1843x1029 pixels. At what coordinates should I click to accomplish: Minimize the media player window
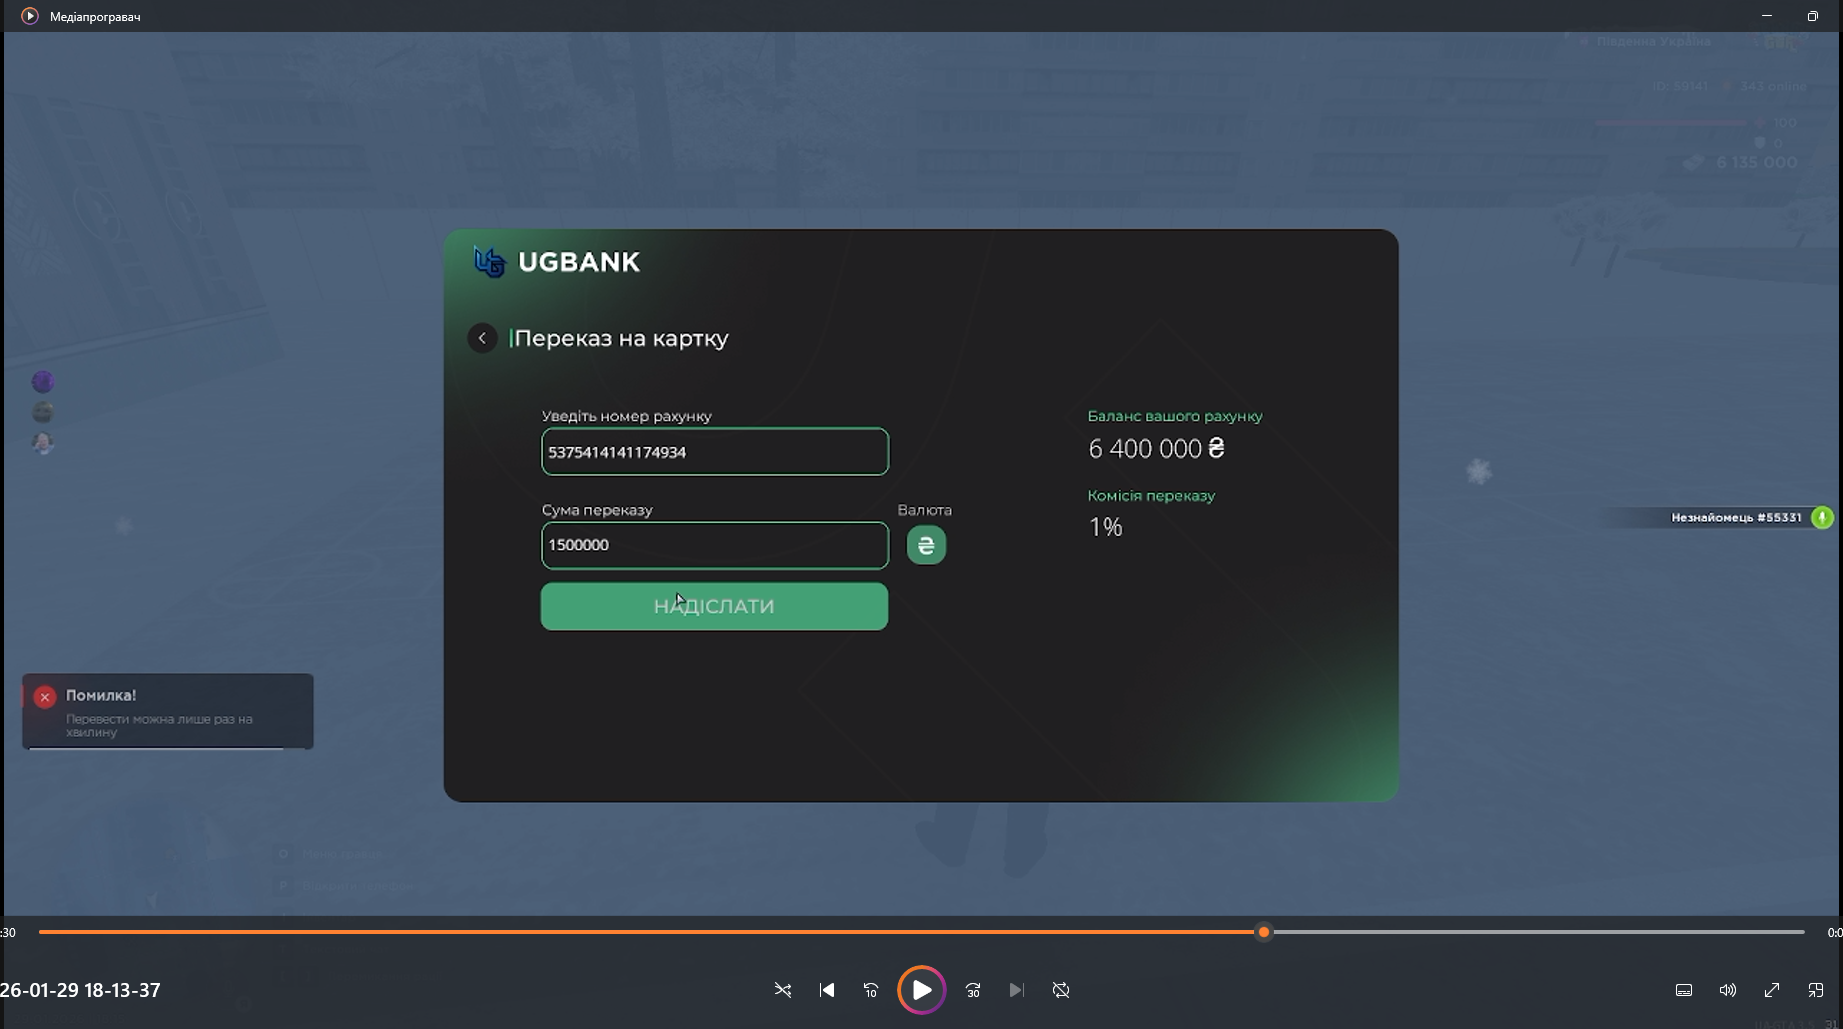(x=1766, y=16)
